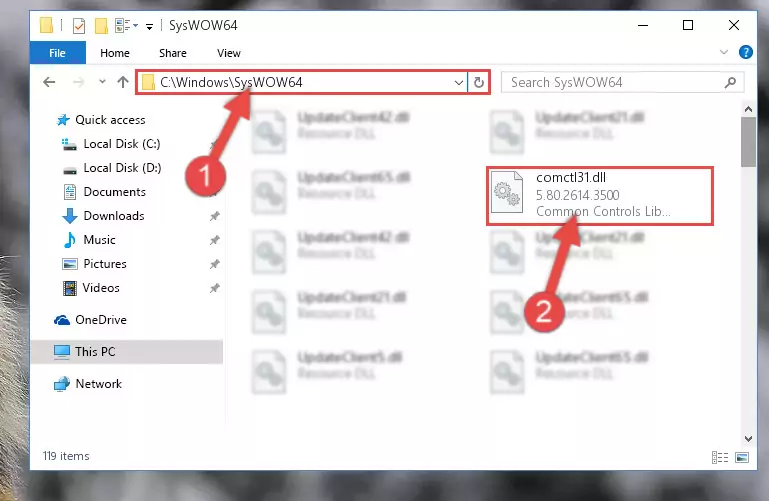
Task: Open the address bar history dropdown
Action: [459, 82]
